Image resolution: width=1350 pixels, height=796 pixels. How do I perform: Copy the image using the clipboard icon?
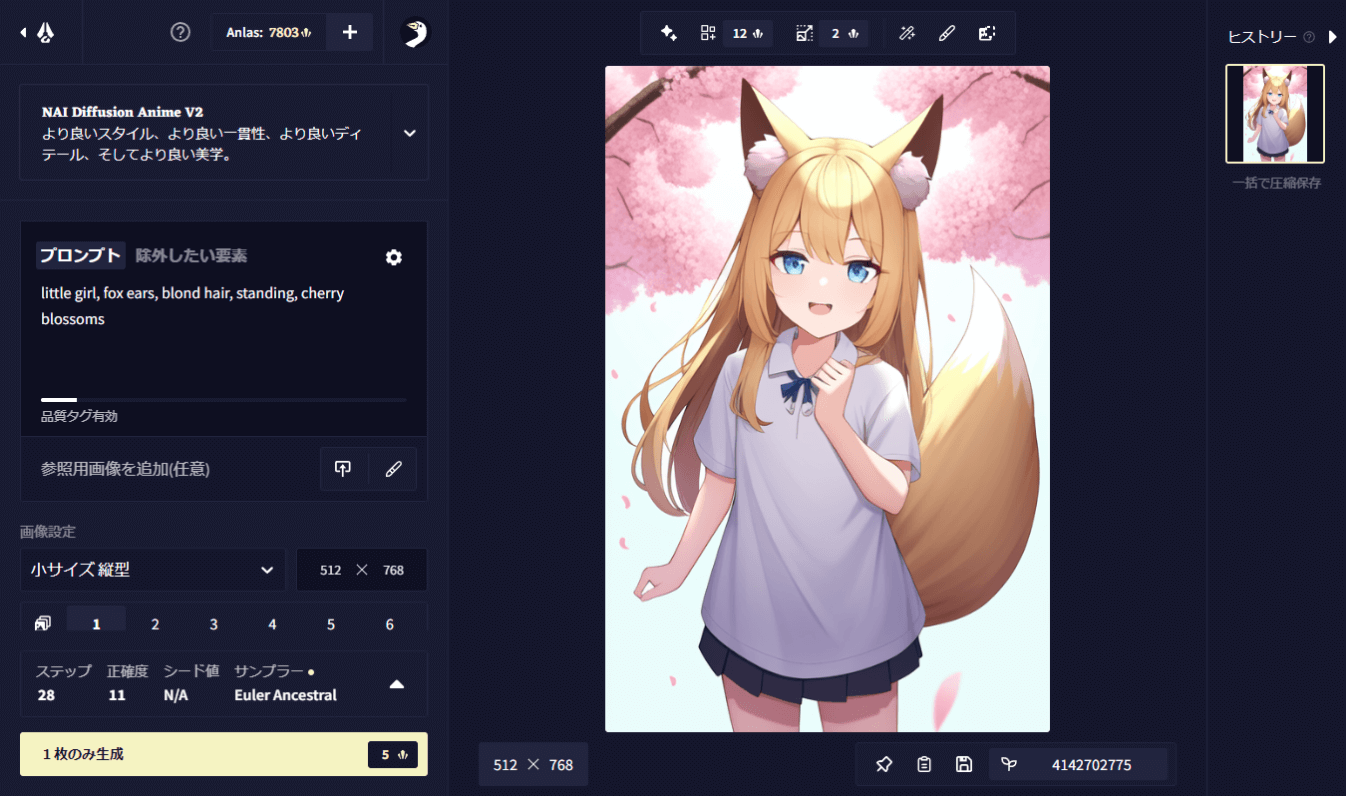pos(924,765)
